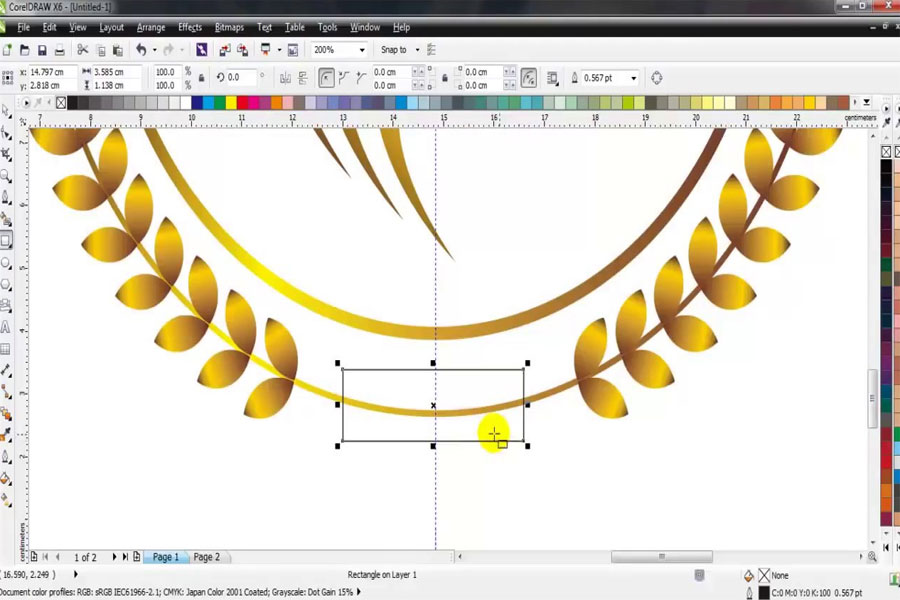This screenshot has width=900, height=600.
Task: Click Convert to Curves icon
Action: pyautogui.click(x=657, y=78)
